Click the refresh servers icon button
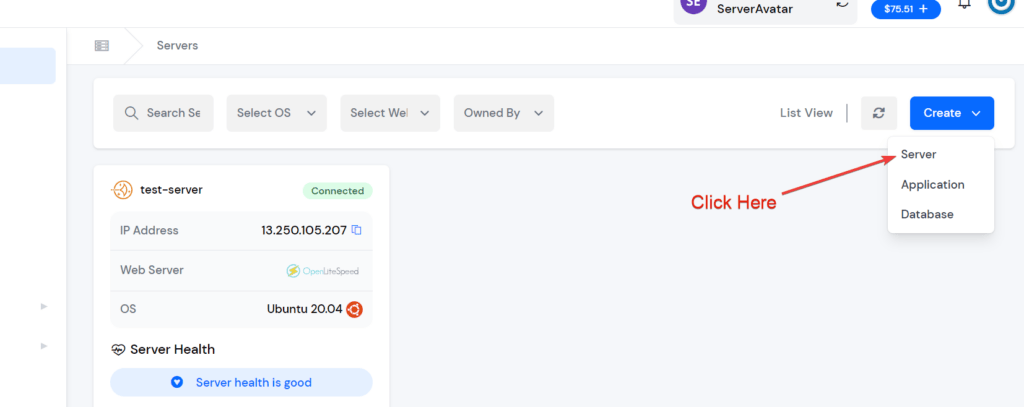1024x407 pixels. point(878,113)
